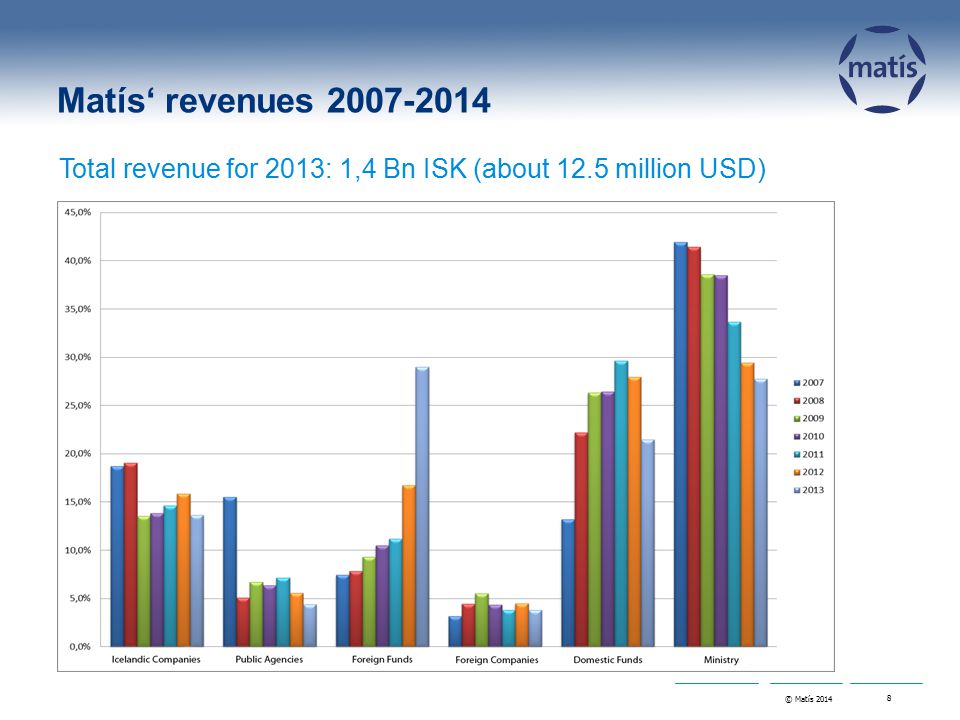Select the 'Public Agencies' axis label
Screen dimensions: 960x720
(269, 659)
